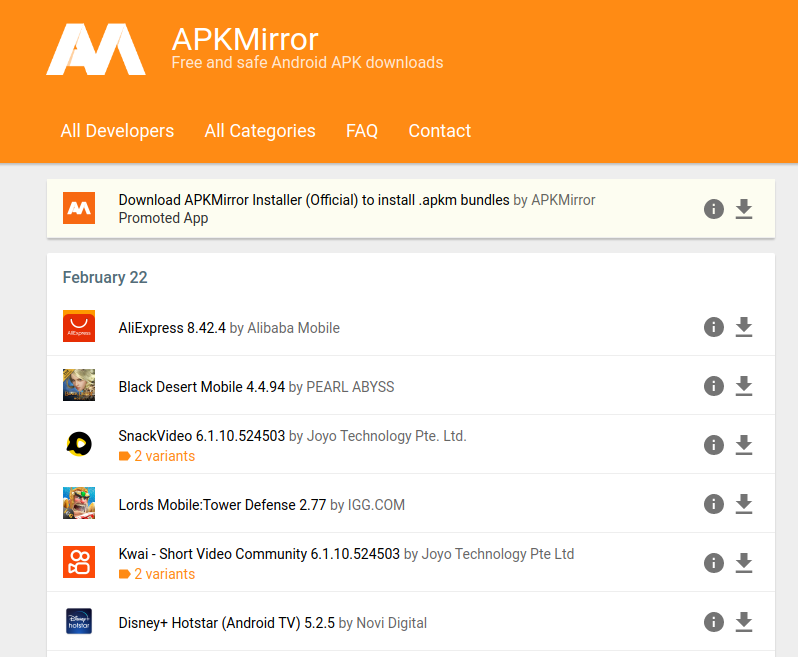The height and width of the screenshot is (657, 798).
Task: Click the APKMirror site title
Action: [245, 39]
